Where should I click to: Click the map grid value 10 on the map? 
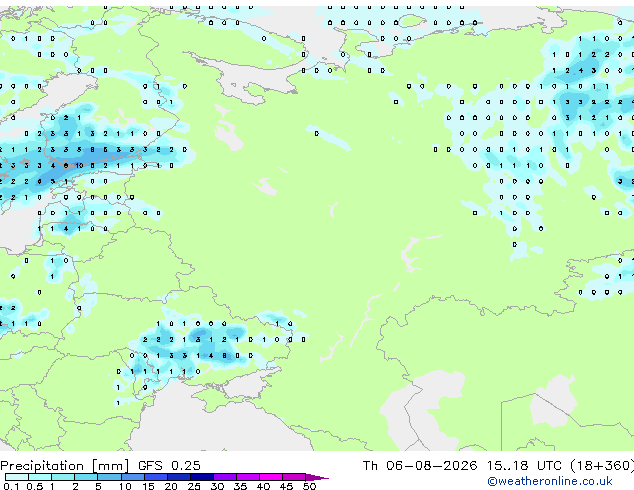point(79,165)
